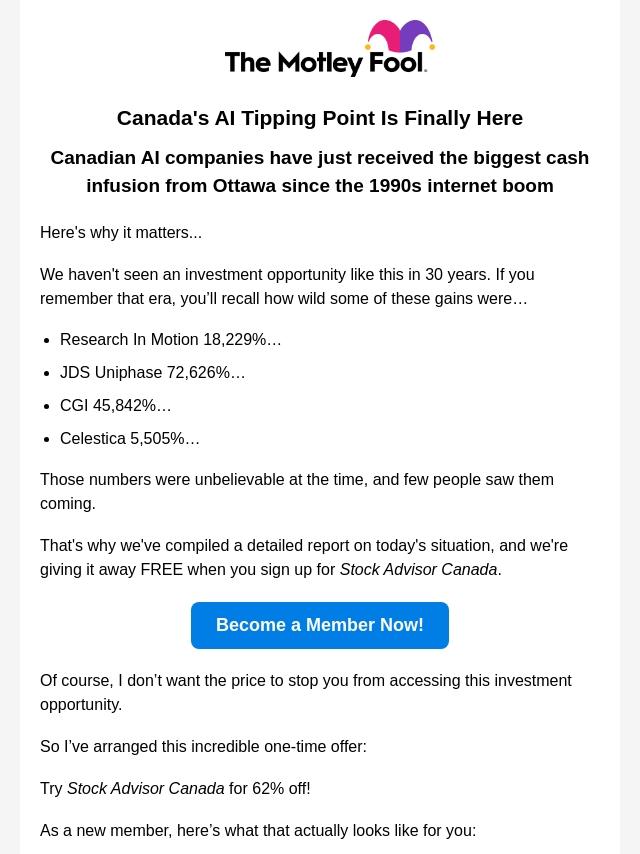Click the subheading about Ottawa's cash infusion
This screenshot has height=854, width=640.
coord(320,171)
